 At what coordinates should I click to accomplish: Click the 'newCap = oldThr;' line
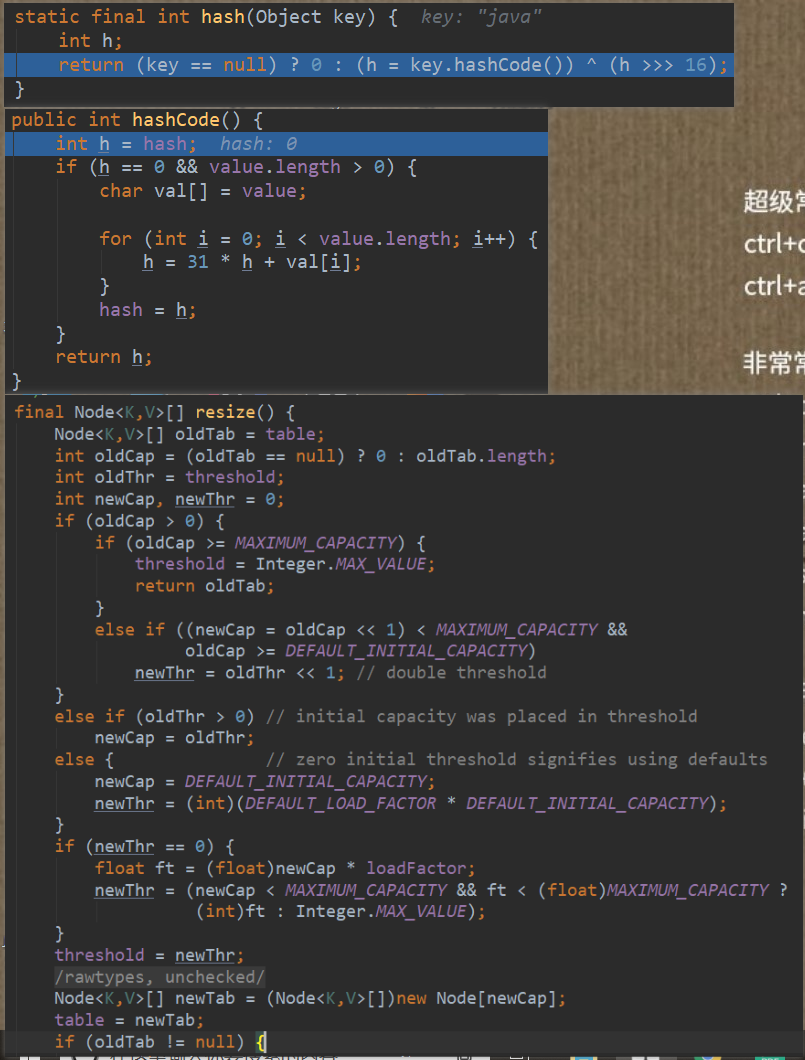click(174, 738)
